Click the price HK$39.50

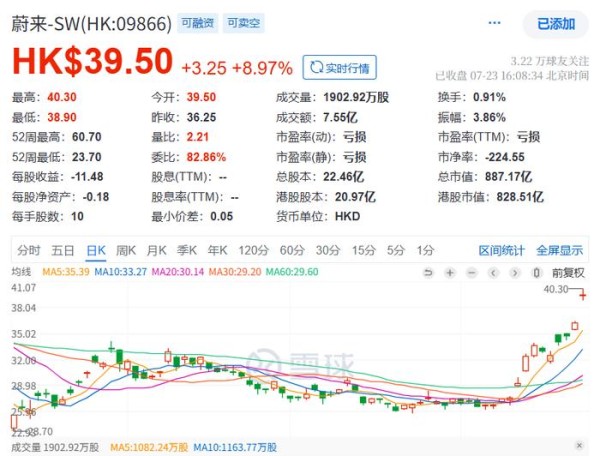point(93,60)
